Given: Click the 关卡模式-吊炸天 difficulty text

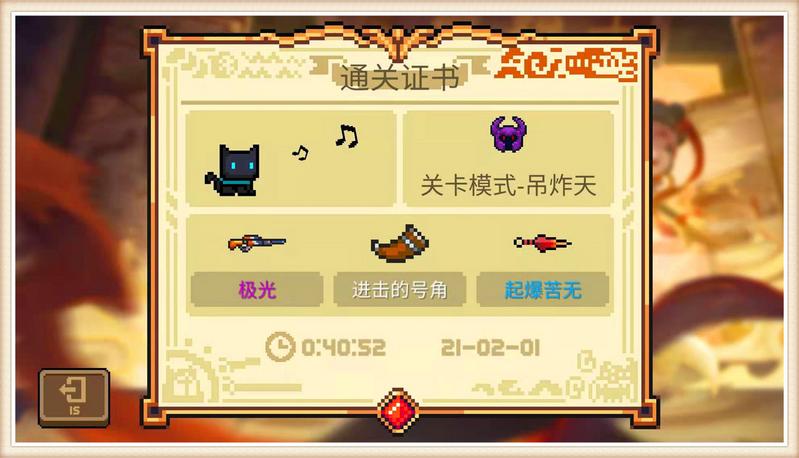Looking at the screenshot, I should (508, 185).
